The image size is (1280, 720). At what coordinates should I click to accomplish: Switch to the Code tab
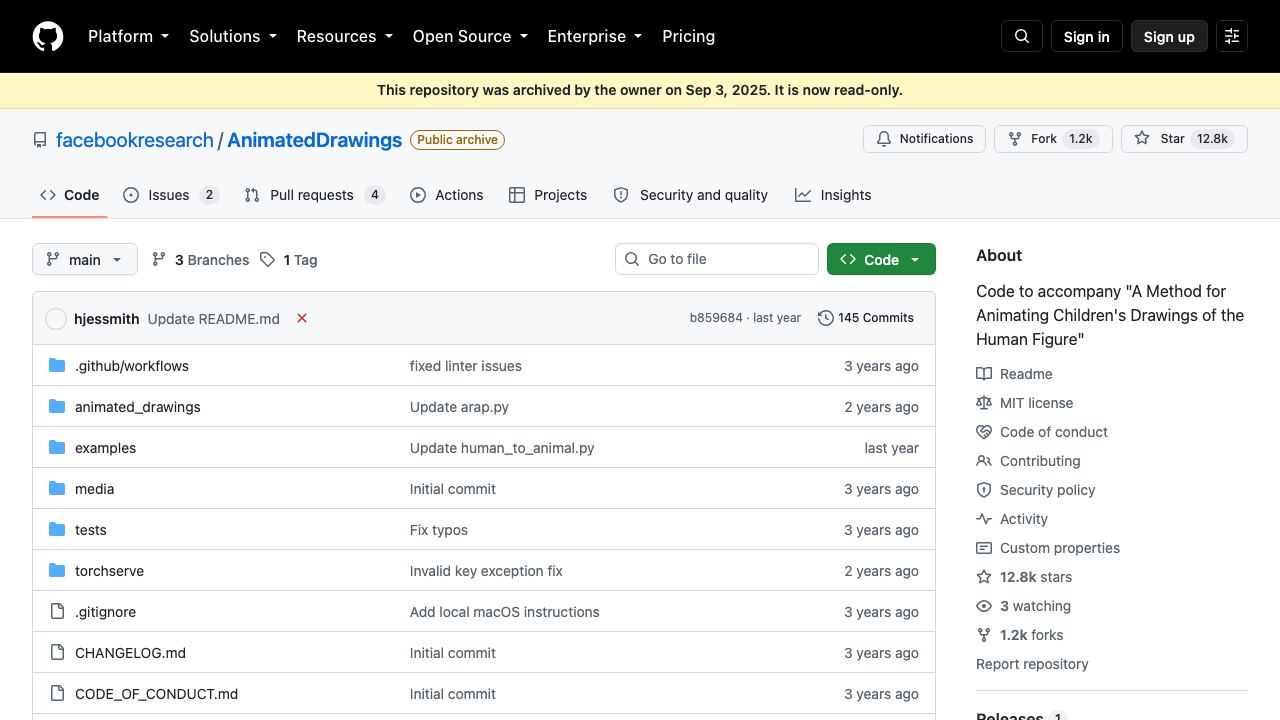pyautogui.click(x=70, y=195)
